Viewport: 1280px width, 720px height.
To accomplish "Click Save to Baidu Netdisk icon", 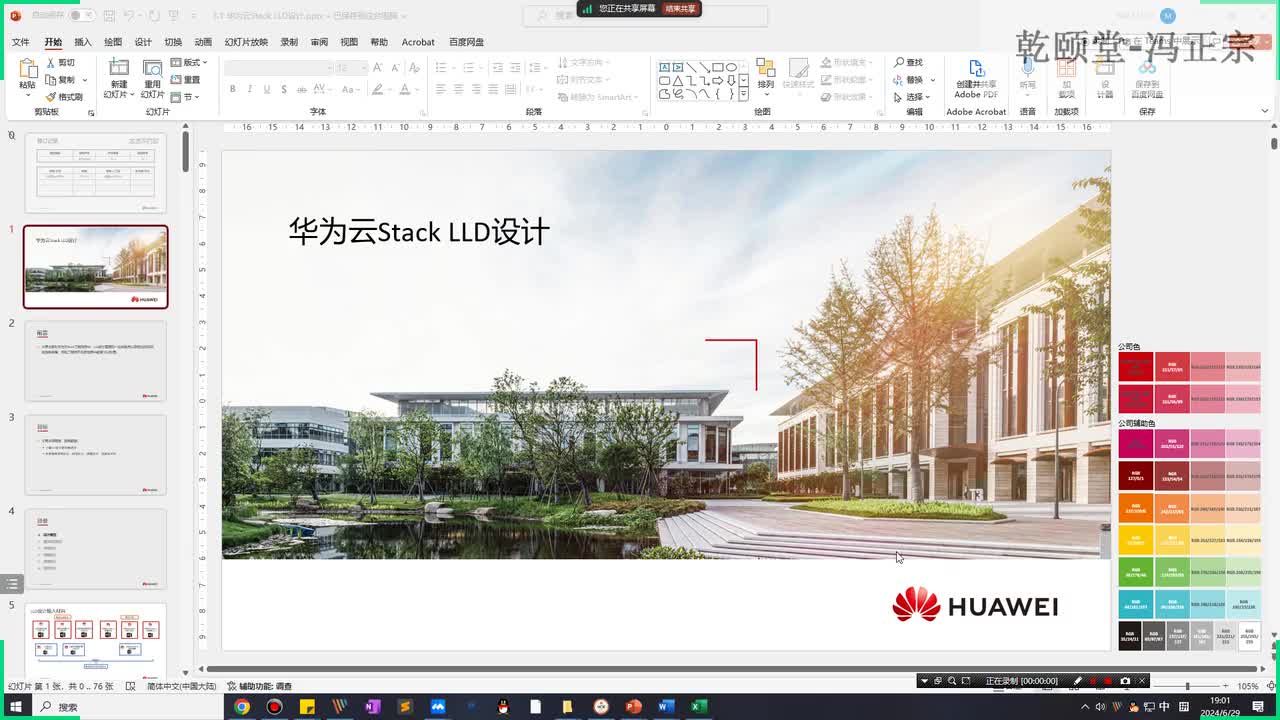I will 1146,68.
